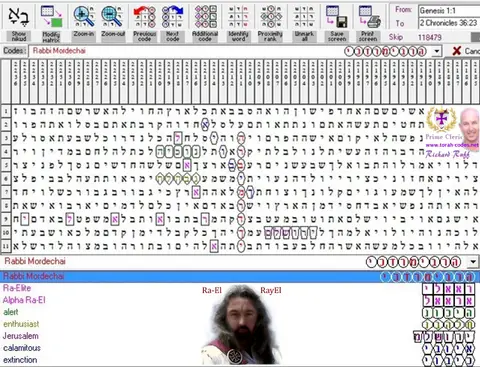Select the Jerusalem term in list
Viewport: 480px width, 367px height.
click(21, 336)
